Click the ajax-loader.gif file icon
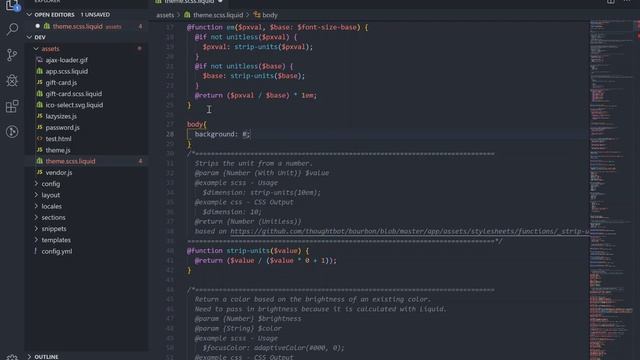Viewport: 640px width, 360px height. (40, 60)
